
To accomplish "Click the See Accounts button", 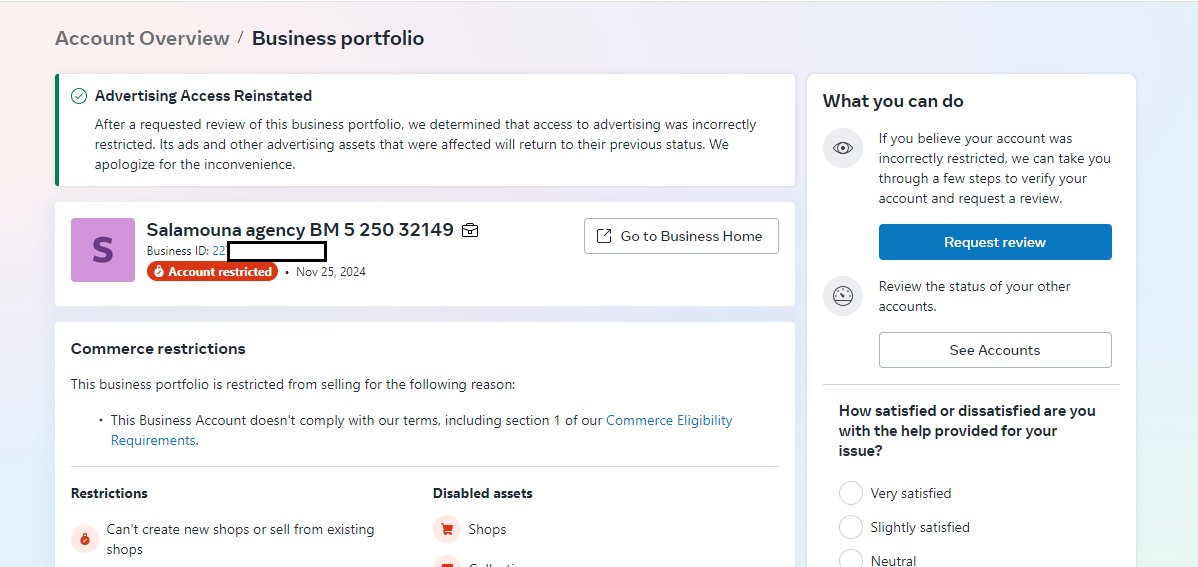I will tap(995, 350).
